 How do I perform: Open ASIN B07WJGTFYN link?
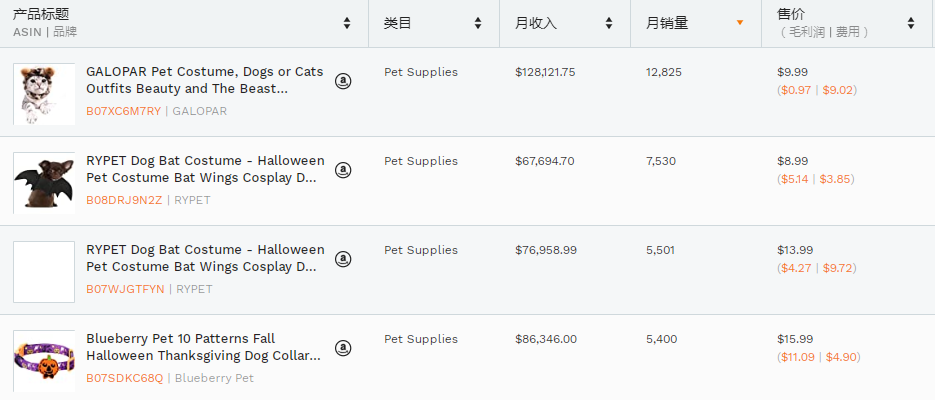(x=124, y=289)
